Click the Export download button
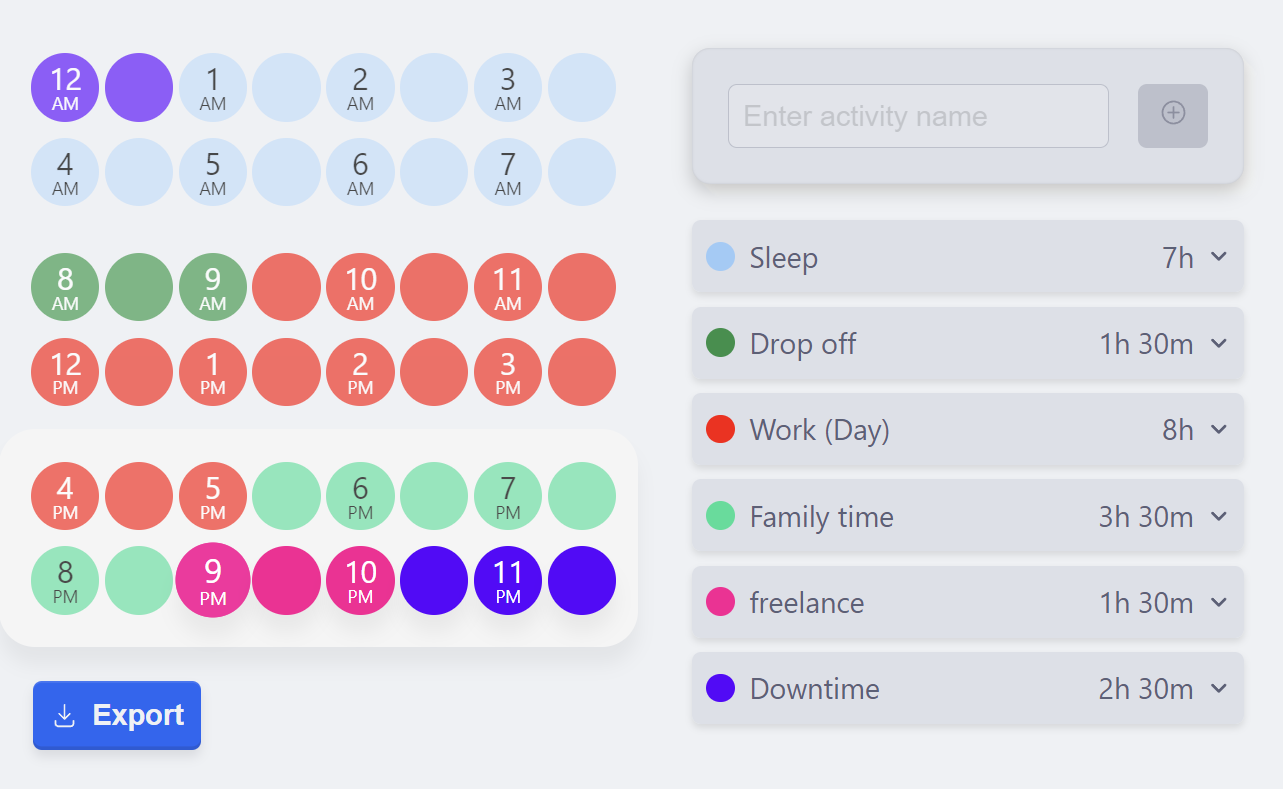Image resolution: width=1283 pixels, height=789 pixels. [117, 715]
